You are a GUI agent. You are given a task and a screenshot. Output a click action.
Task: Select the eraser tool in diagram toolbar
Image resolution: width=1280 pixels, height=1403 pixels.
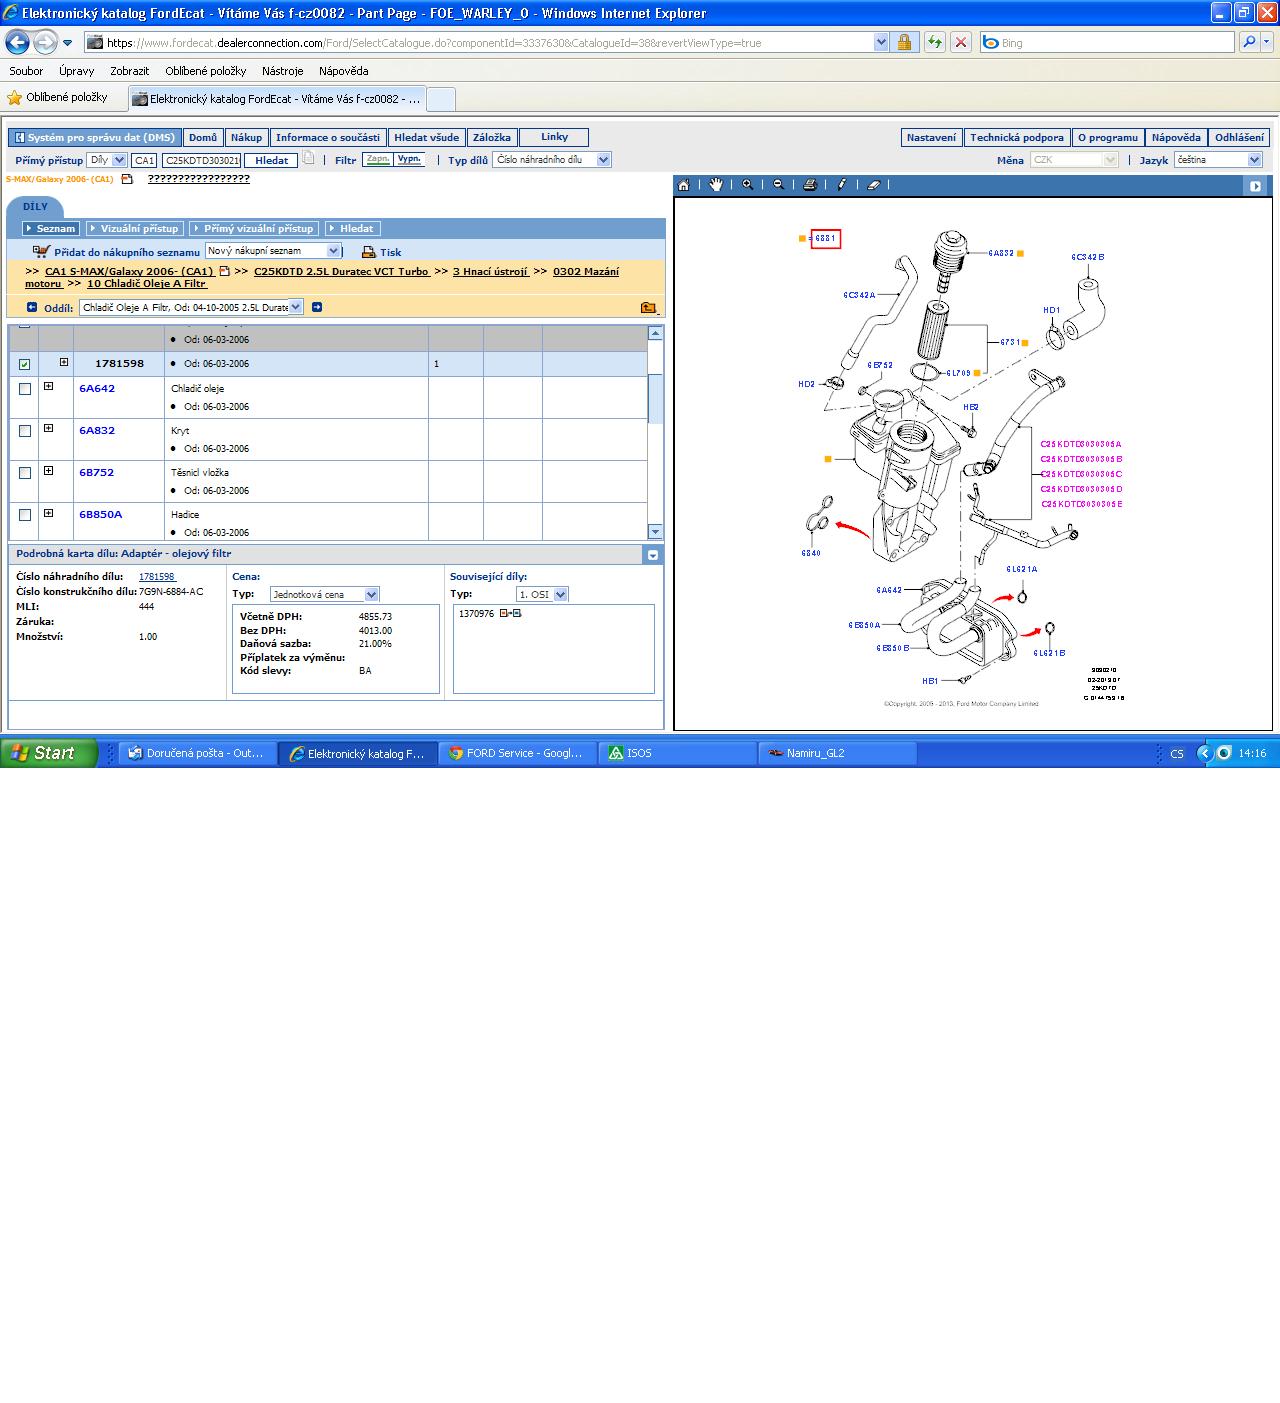(x=873, y=185)
